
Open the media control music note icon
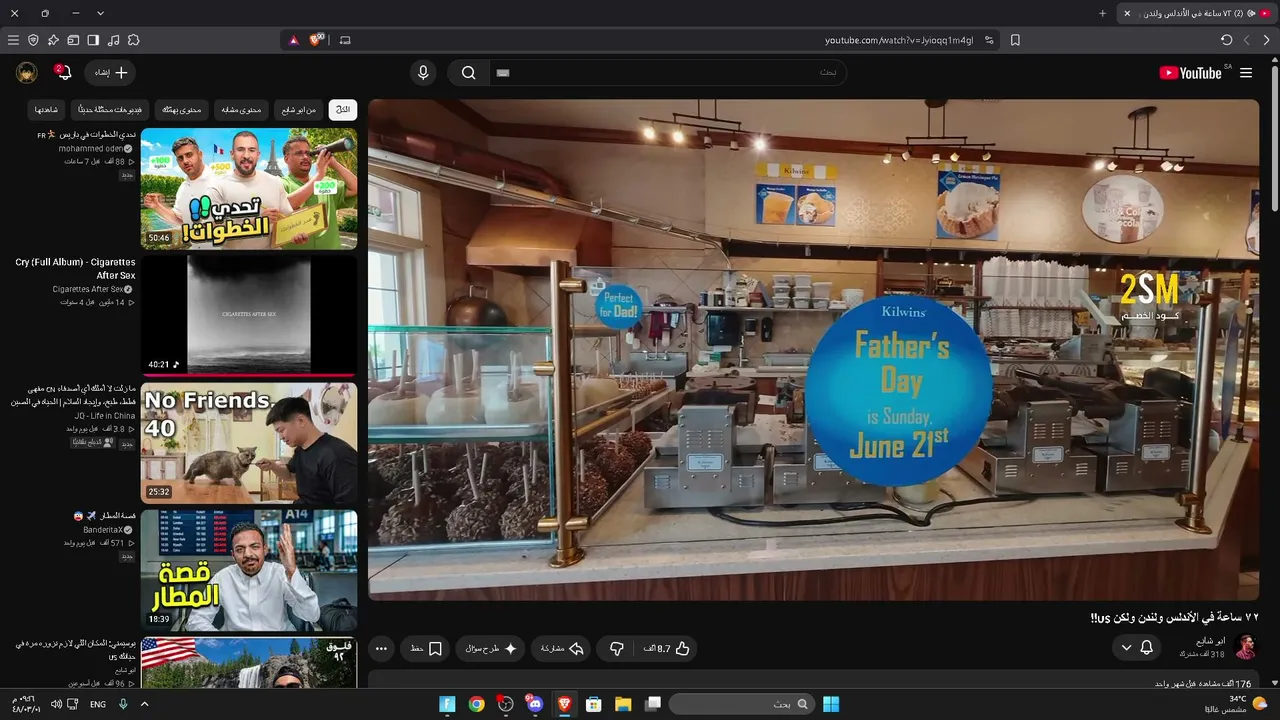113,40
